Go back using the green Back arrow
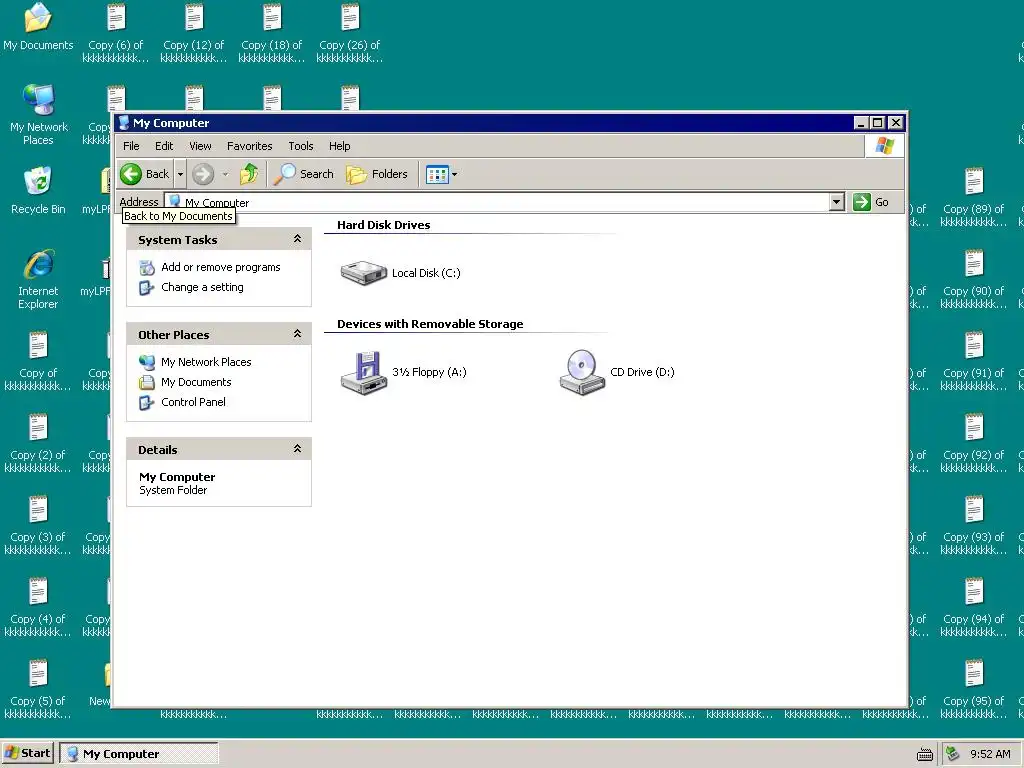This screenshot has height=768, width=1024. point(145,174)
